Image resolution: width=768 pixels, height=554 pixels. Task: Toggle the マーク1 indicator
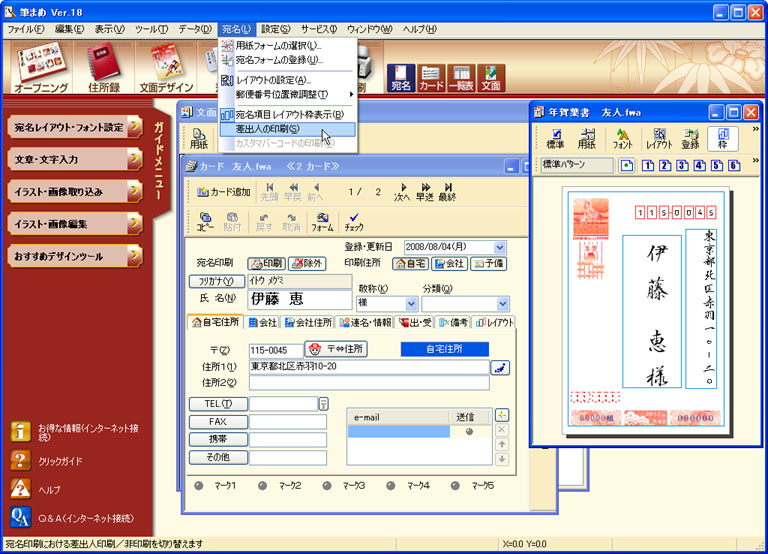[x=200, y=485]
